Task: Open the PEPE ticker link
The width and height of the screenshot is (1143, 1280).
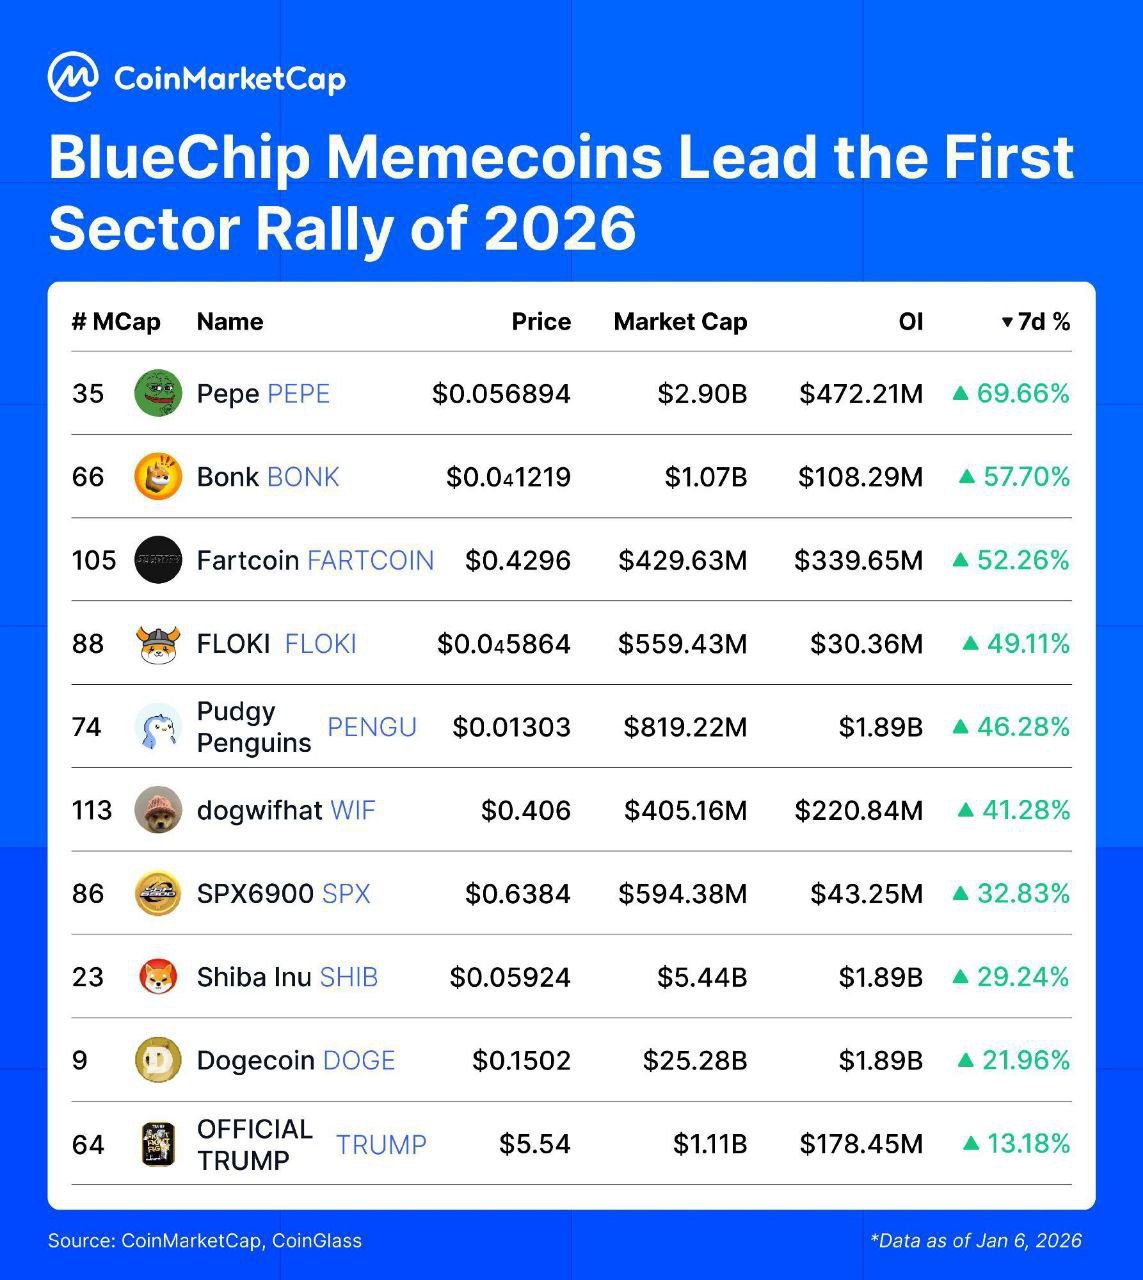Action: point(298,394)
